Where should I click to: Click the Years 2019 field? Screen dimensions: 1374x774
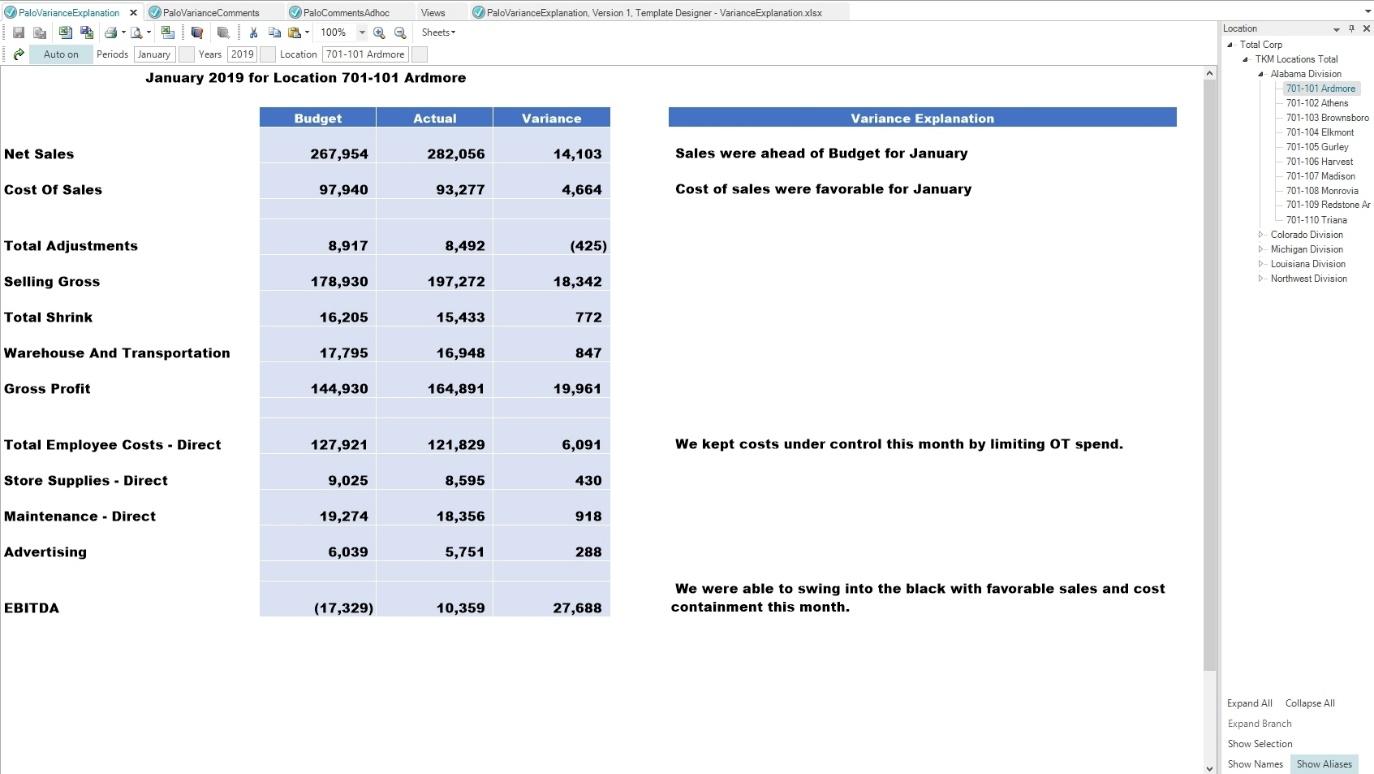coord(242,54)
